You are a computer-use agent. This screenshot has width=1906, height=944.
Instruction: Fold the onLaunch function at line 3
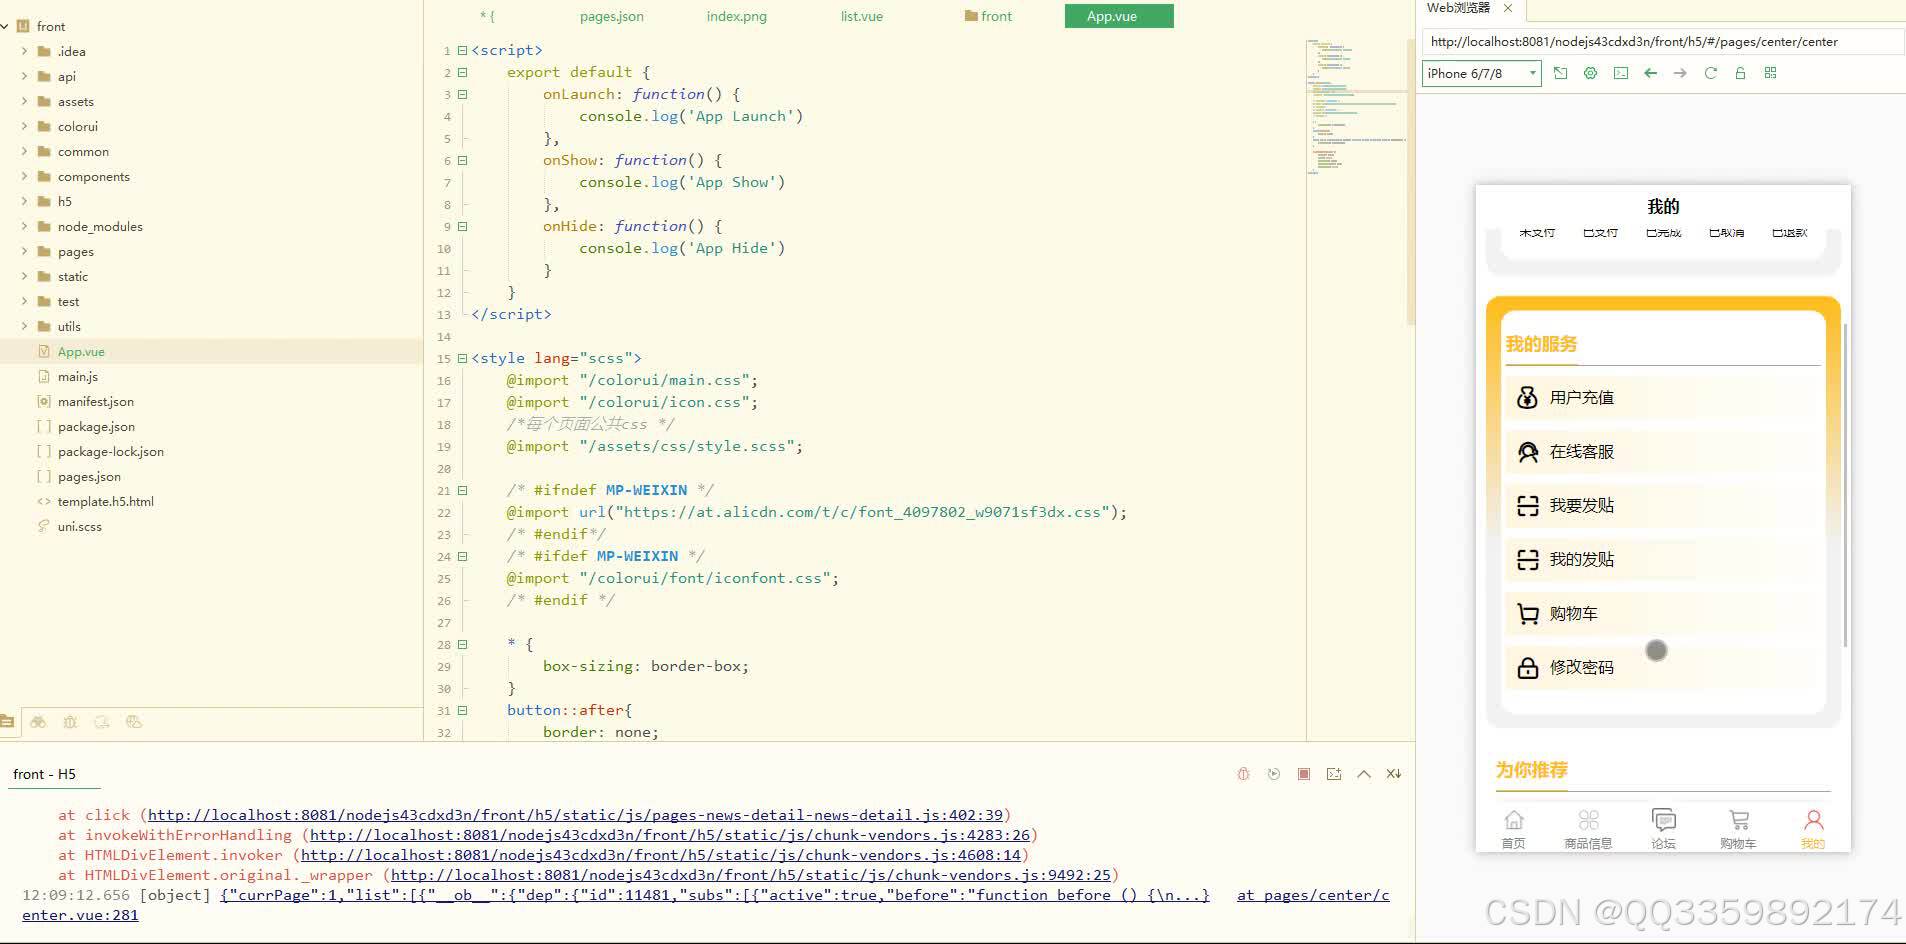[462, 94]
